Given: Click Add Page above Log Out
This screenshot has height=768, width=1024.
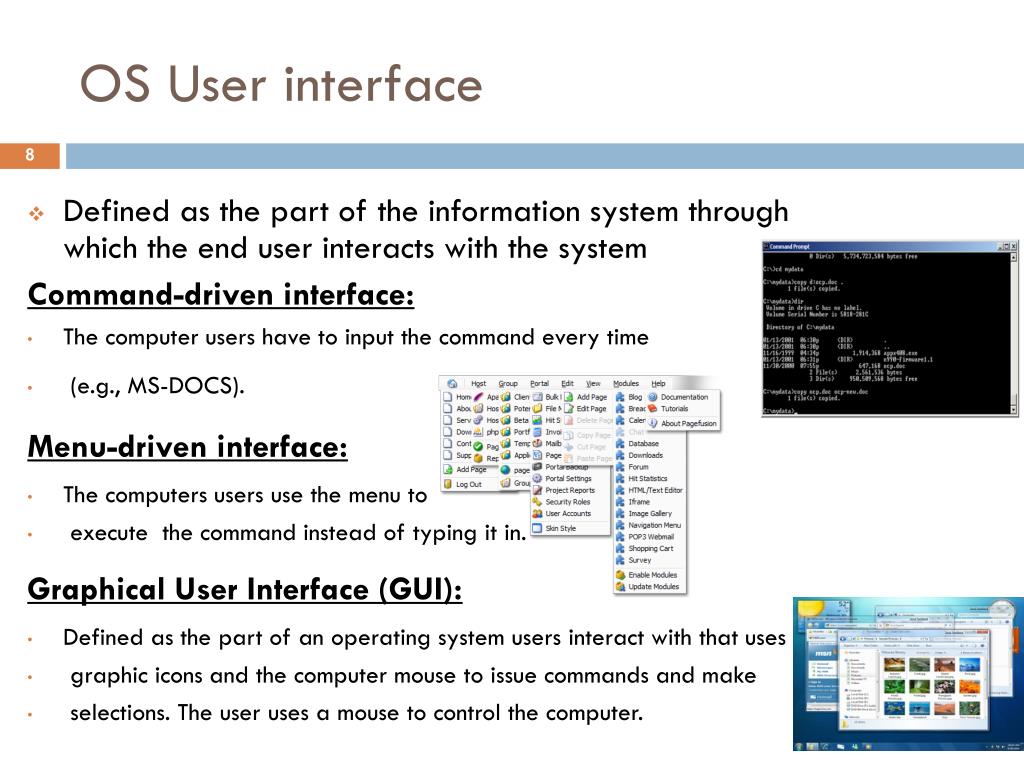Looking at the screenshot, I should [x=471, y=470].
